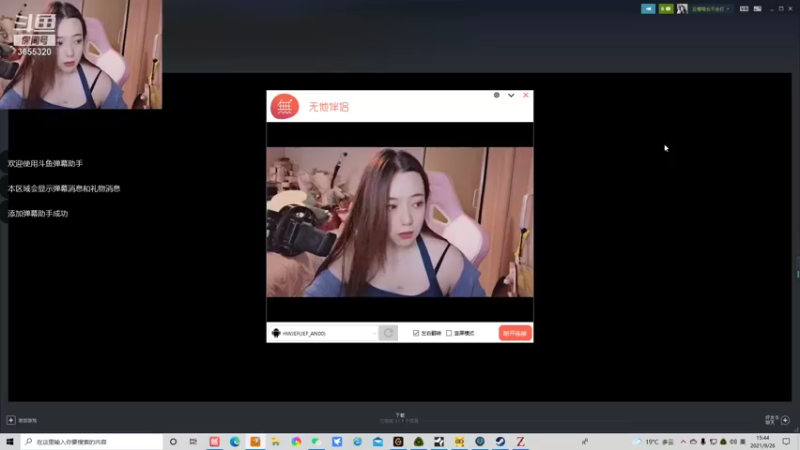The width and height of the screenshot is (800, 450).
Task: Click the Steam profile avatar
Action: (x=682, y=9)
